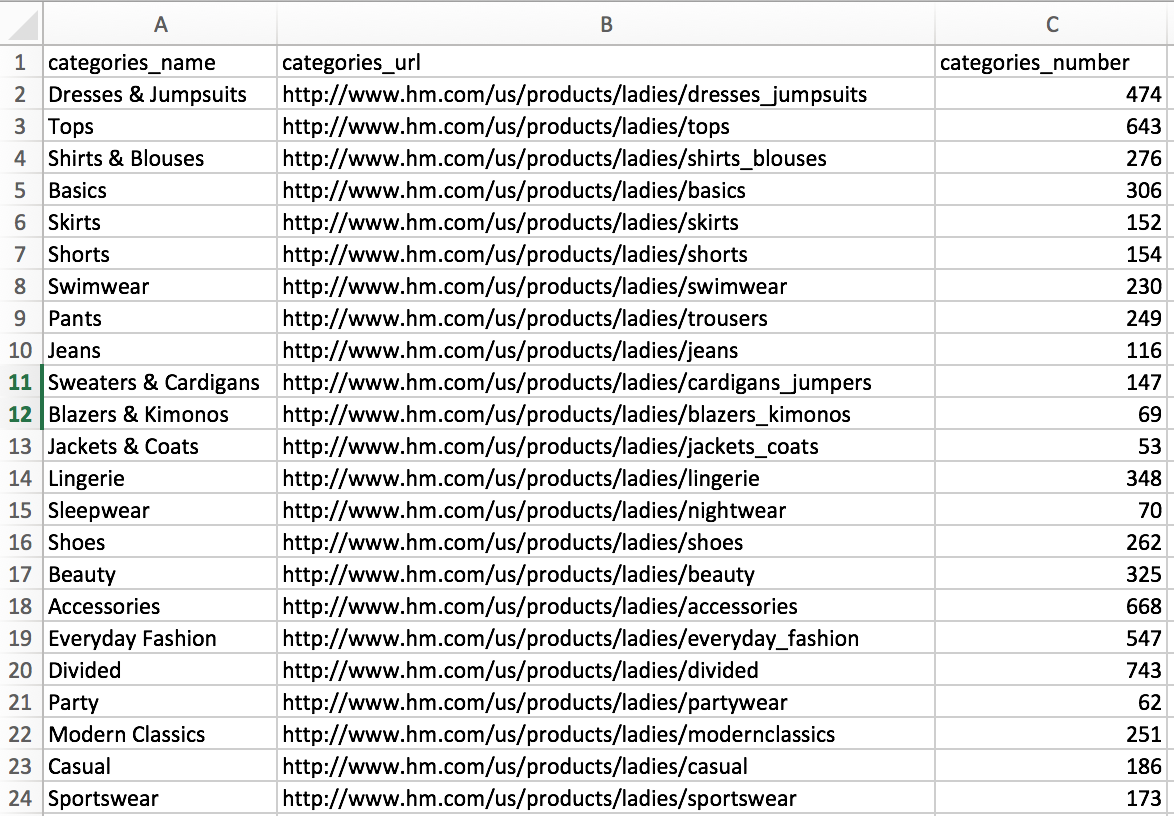Viewport: 1174px width, 816px height.
Task: Click the shirts_blouses URL cell
Action: point(606,158)
